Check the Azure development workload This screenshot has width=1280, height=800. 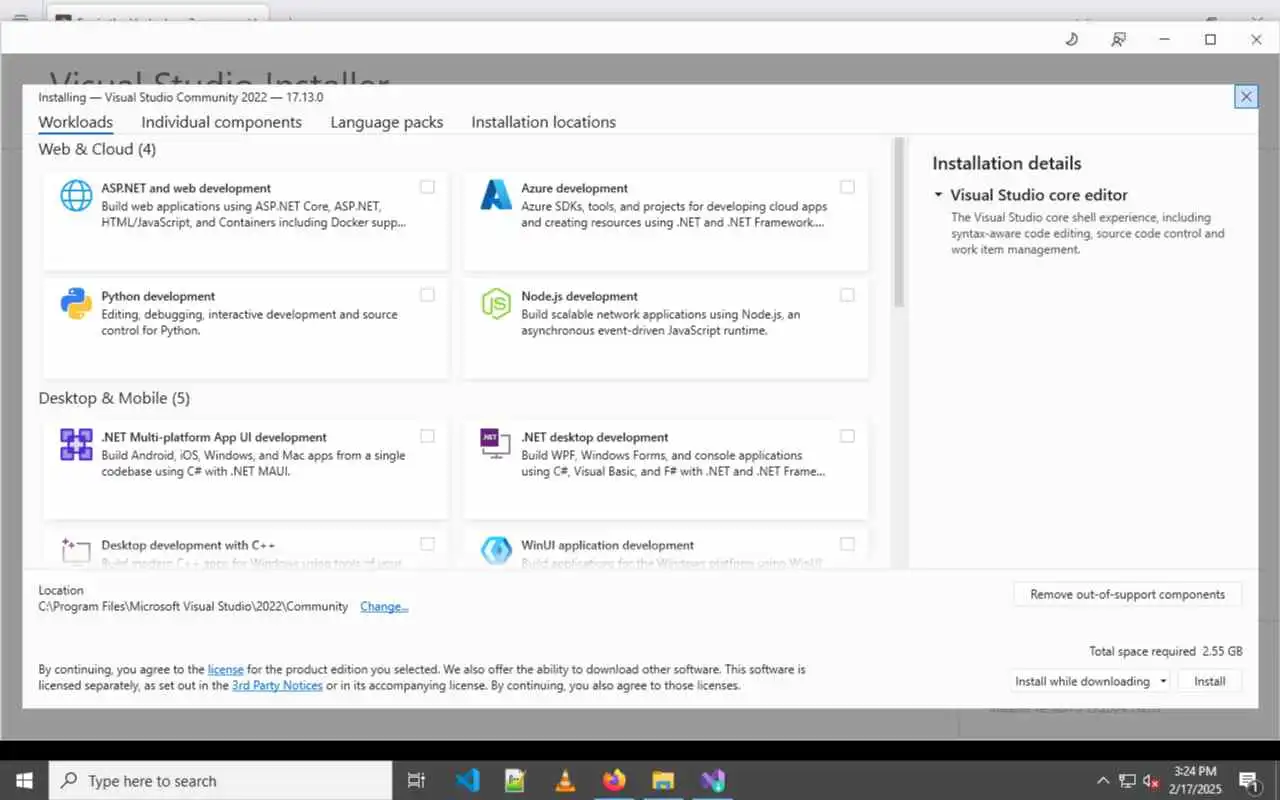click(848, 187)
